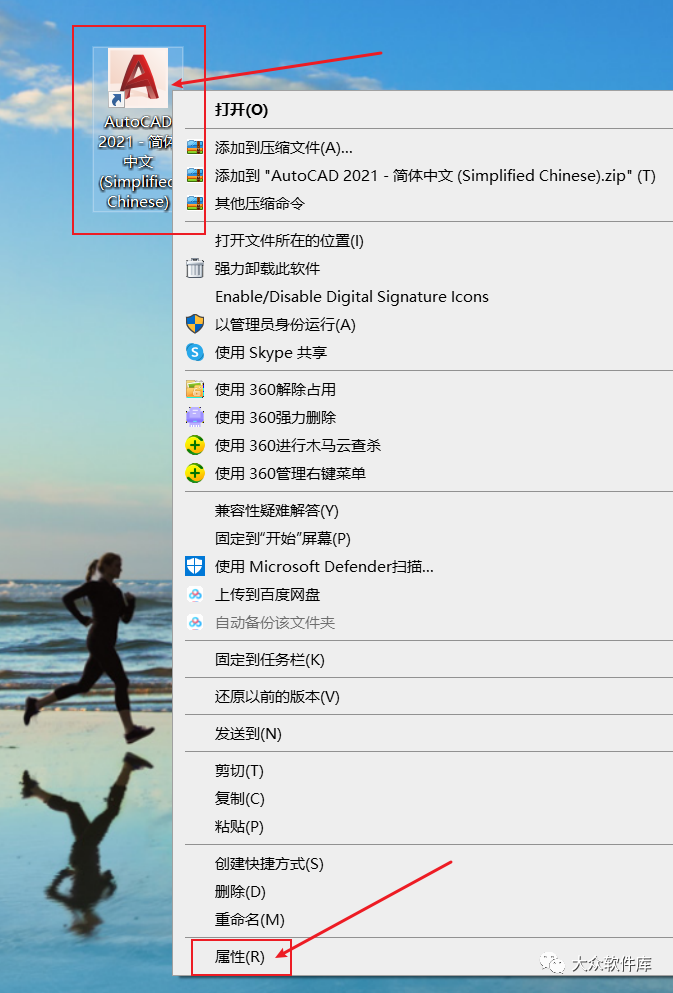Choose 以管理员身份运行(A)

point(285,324)
